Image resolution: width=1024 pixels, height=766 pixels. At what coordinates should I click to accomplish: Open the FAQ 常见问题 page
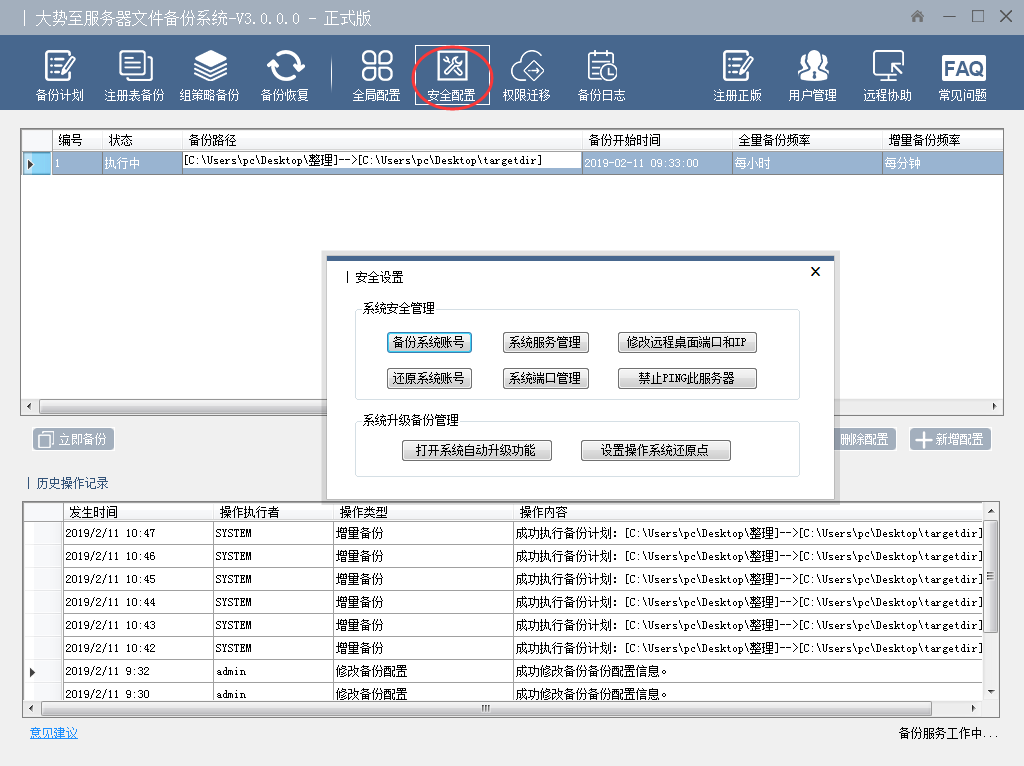[x=962, y=76]
